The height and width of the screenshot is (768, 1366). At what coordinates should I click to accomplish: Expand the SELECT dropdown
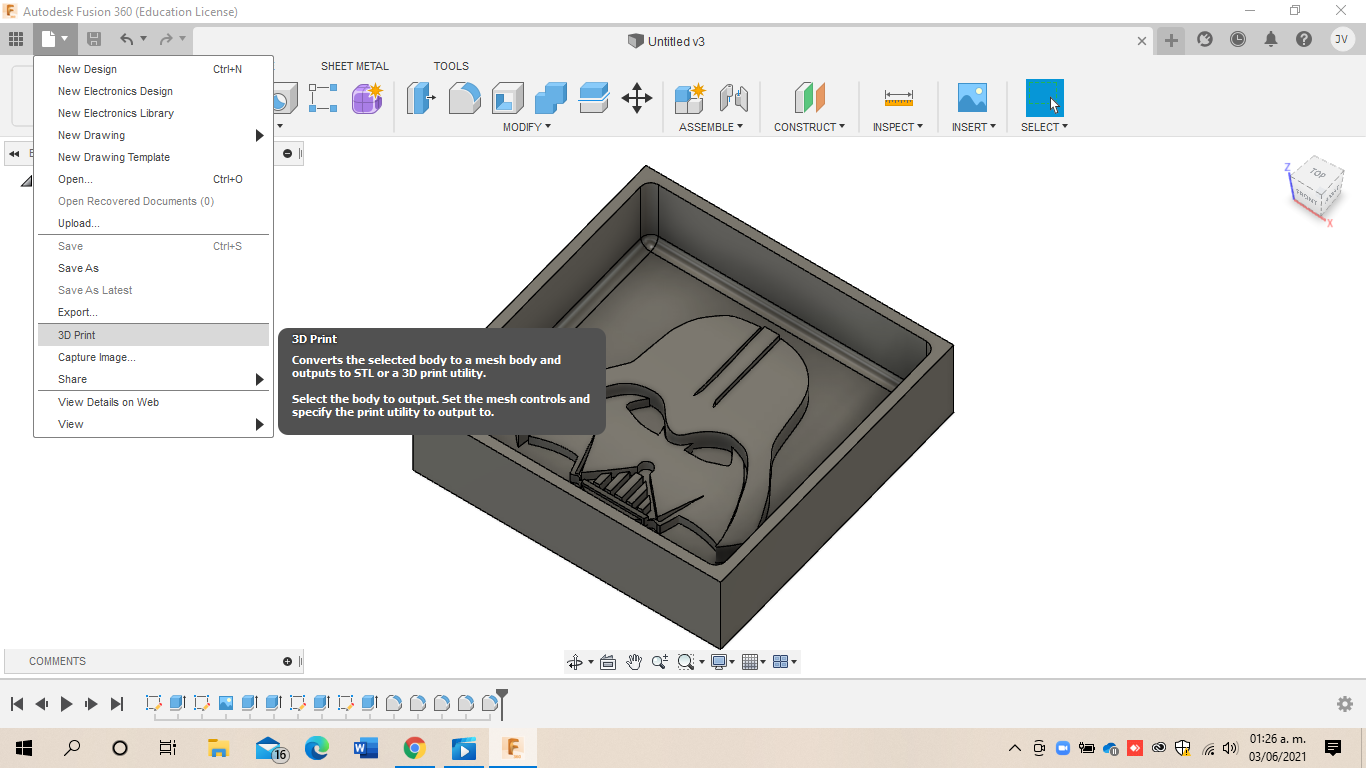(x=1045, y=127)
